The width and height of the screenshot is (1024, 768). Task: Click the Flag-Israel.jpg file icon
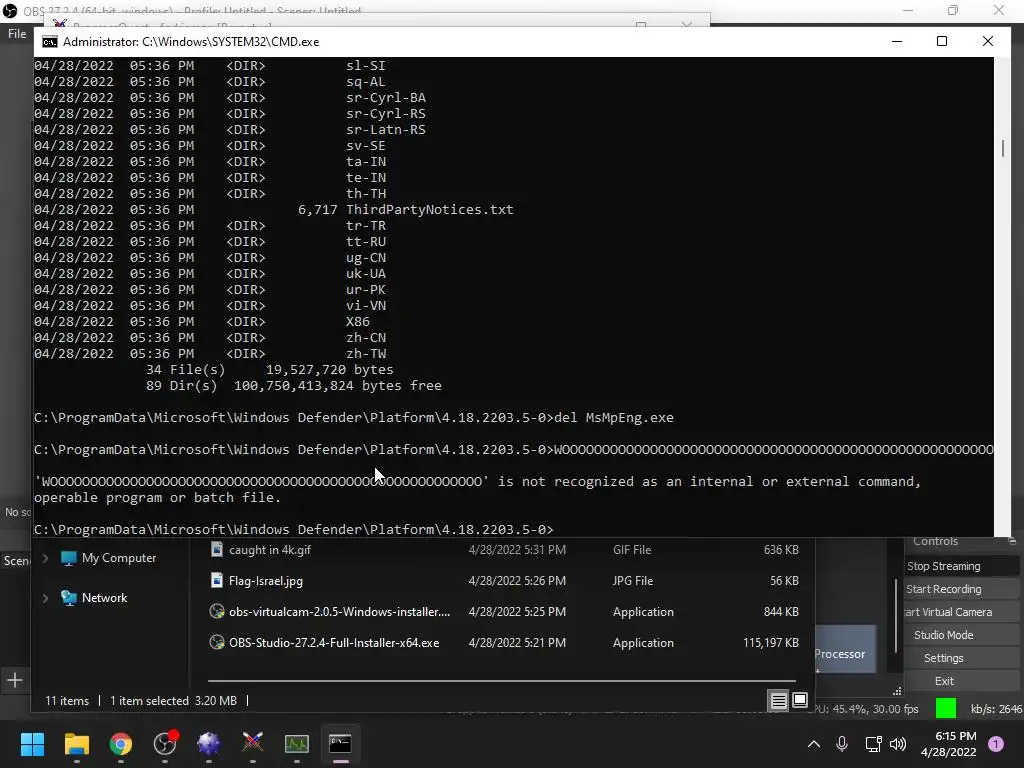(217, 581)
